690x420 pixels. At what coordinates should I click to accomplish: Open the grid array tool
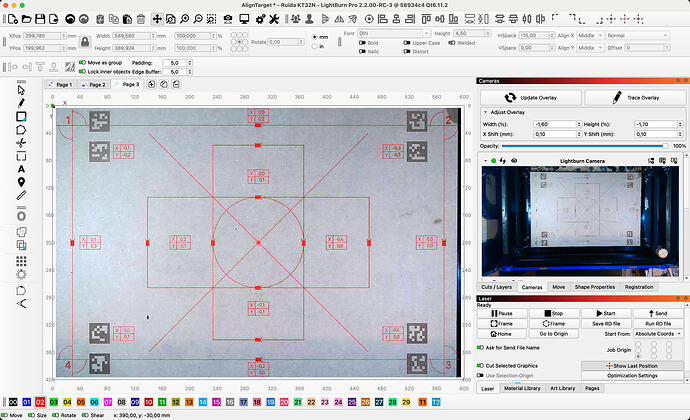21,261
